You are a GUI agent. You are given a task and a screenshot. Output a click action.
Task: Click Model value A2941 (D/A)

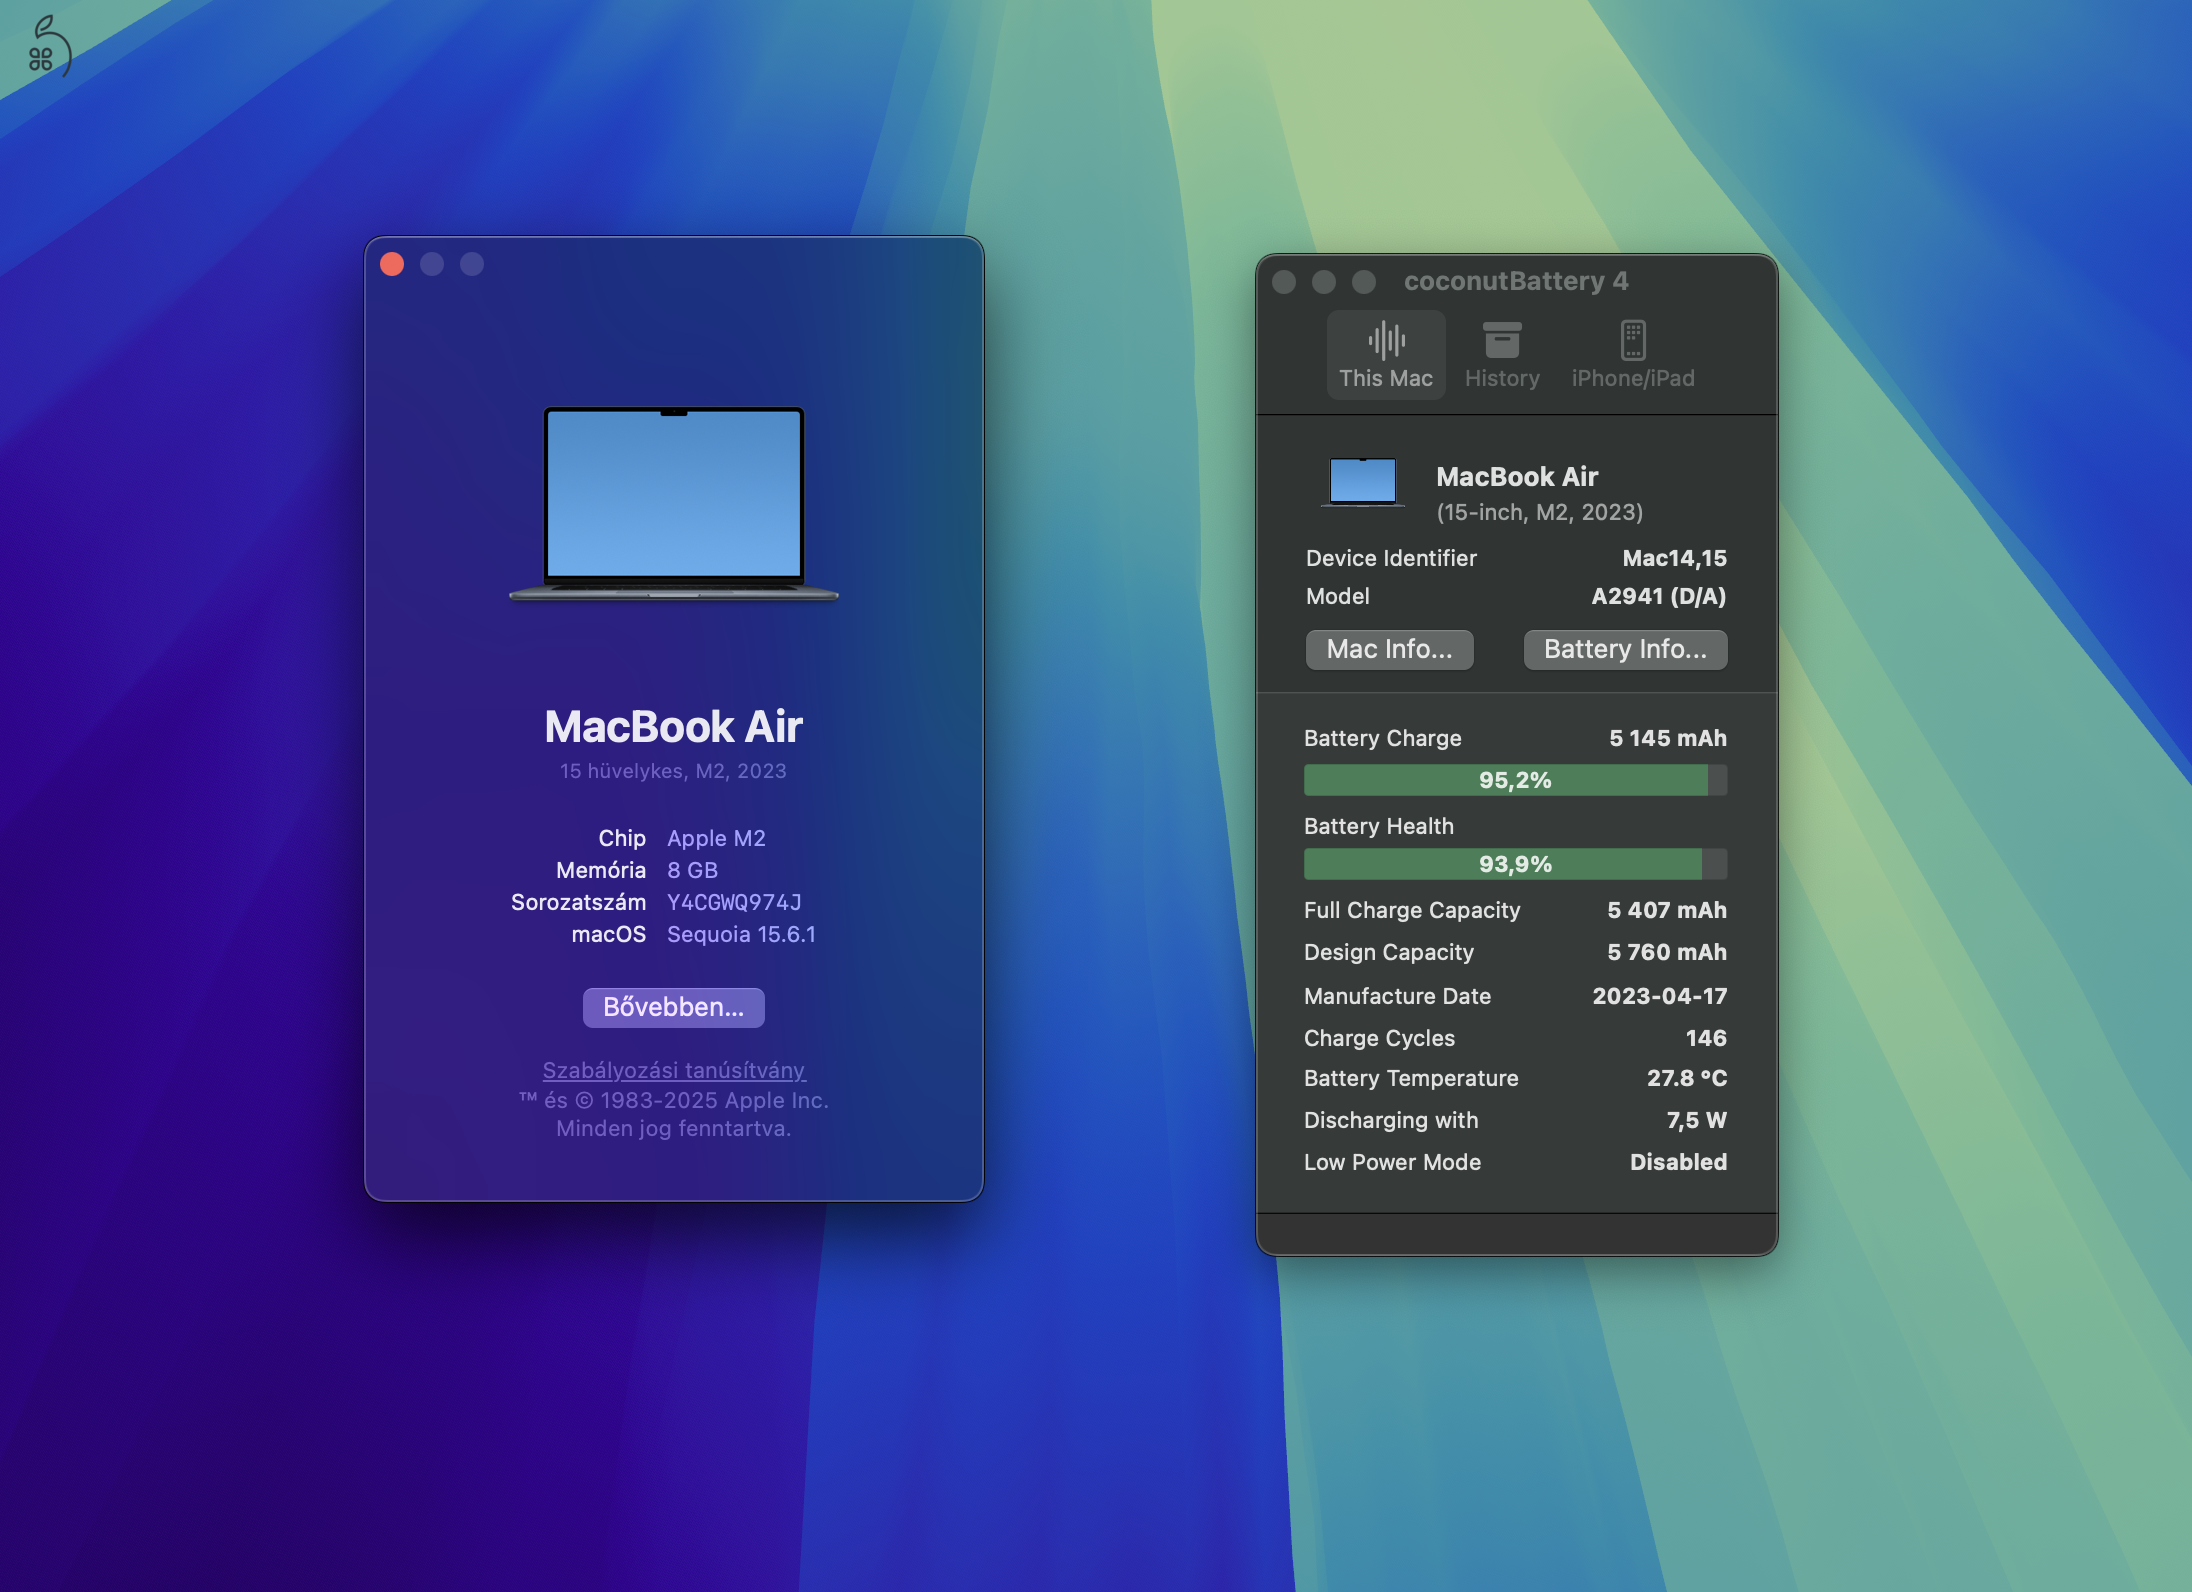(1659, 596)
